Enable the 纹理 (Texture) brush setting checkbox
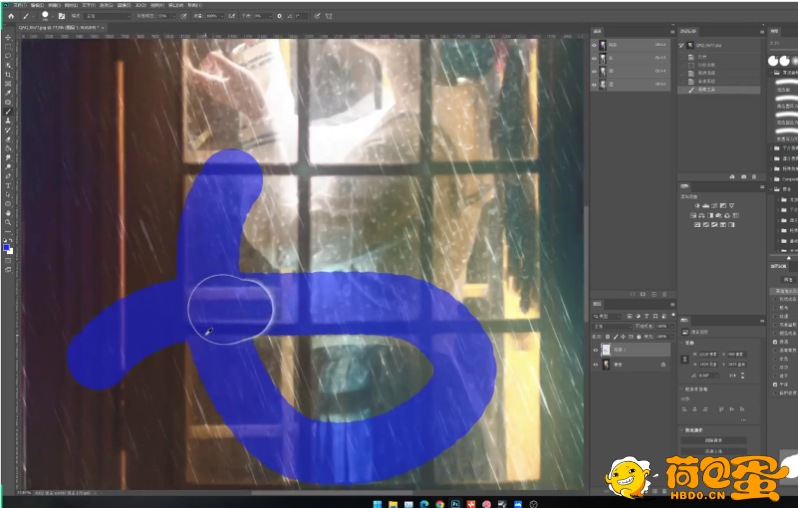The width and height of the screenshot is (798, 508). (775, 316)
